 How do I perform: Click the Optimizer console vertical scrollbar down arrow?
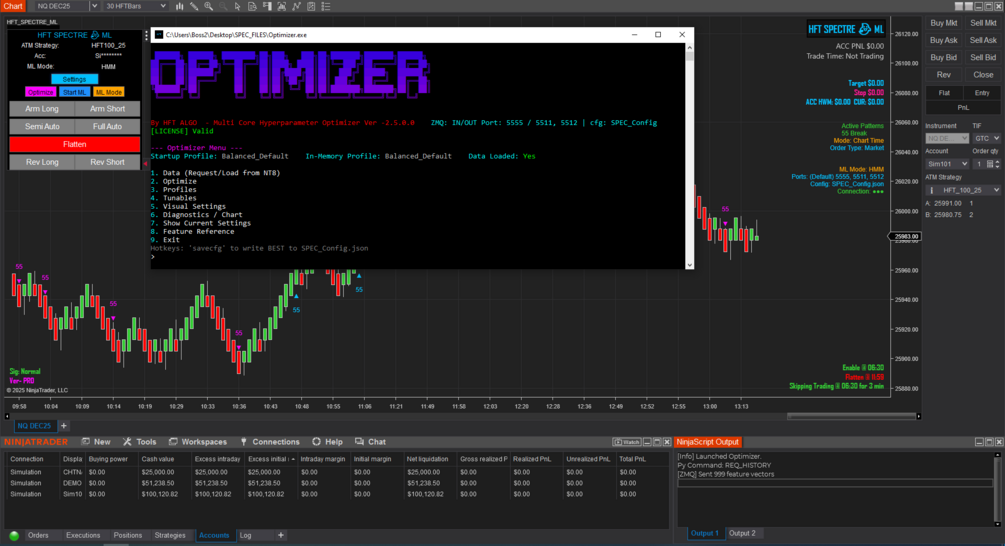(690, 265)
